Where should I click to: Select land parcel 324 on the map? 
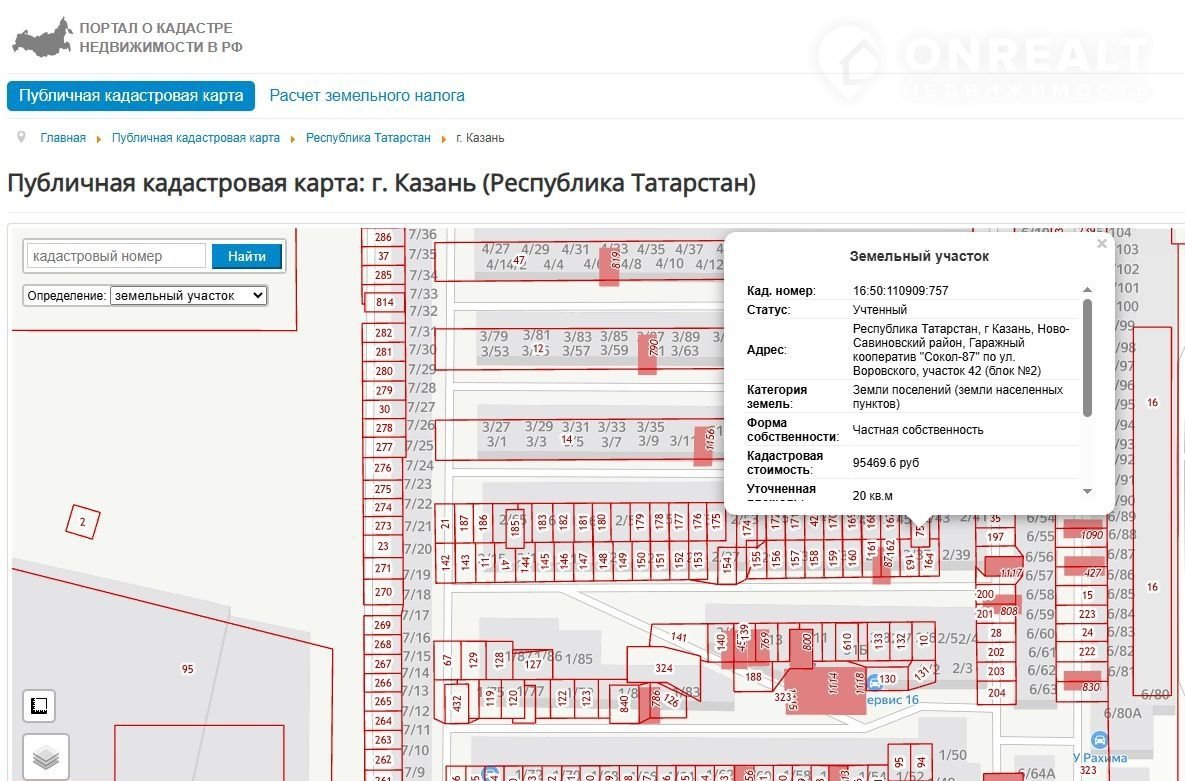[x=663, y=667]
